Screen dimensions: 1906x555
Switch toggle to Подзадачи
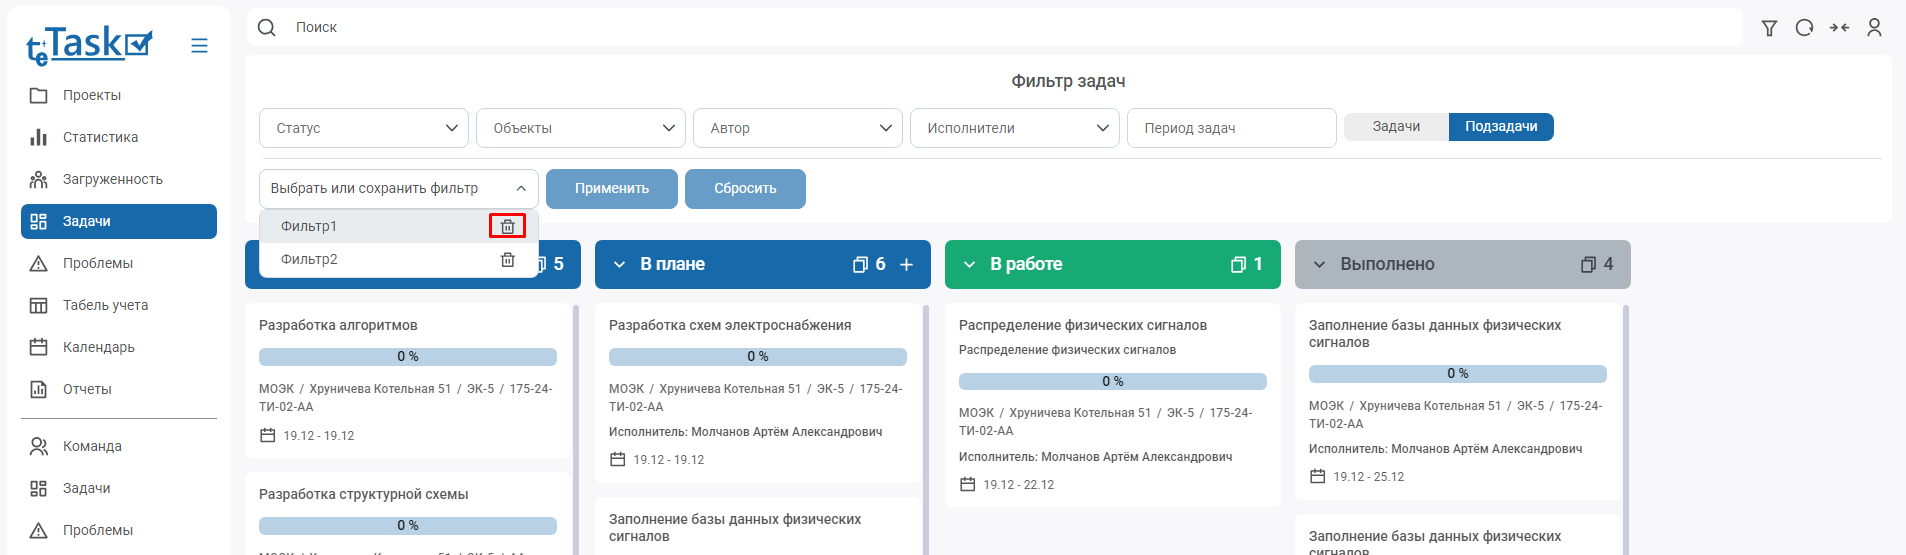tap(1500, 127)
